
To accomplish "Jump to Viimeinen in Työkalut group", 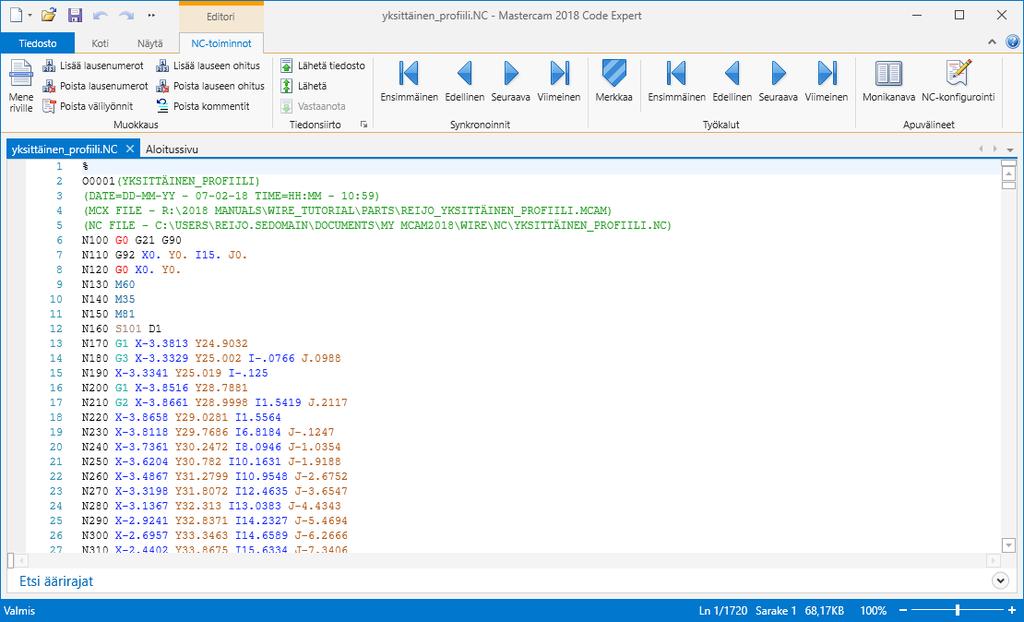I will click(x=826, y=81).
